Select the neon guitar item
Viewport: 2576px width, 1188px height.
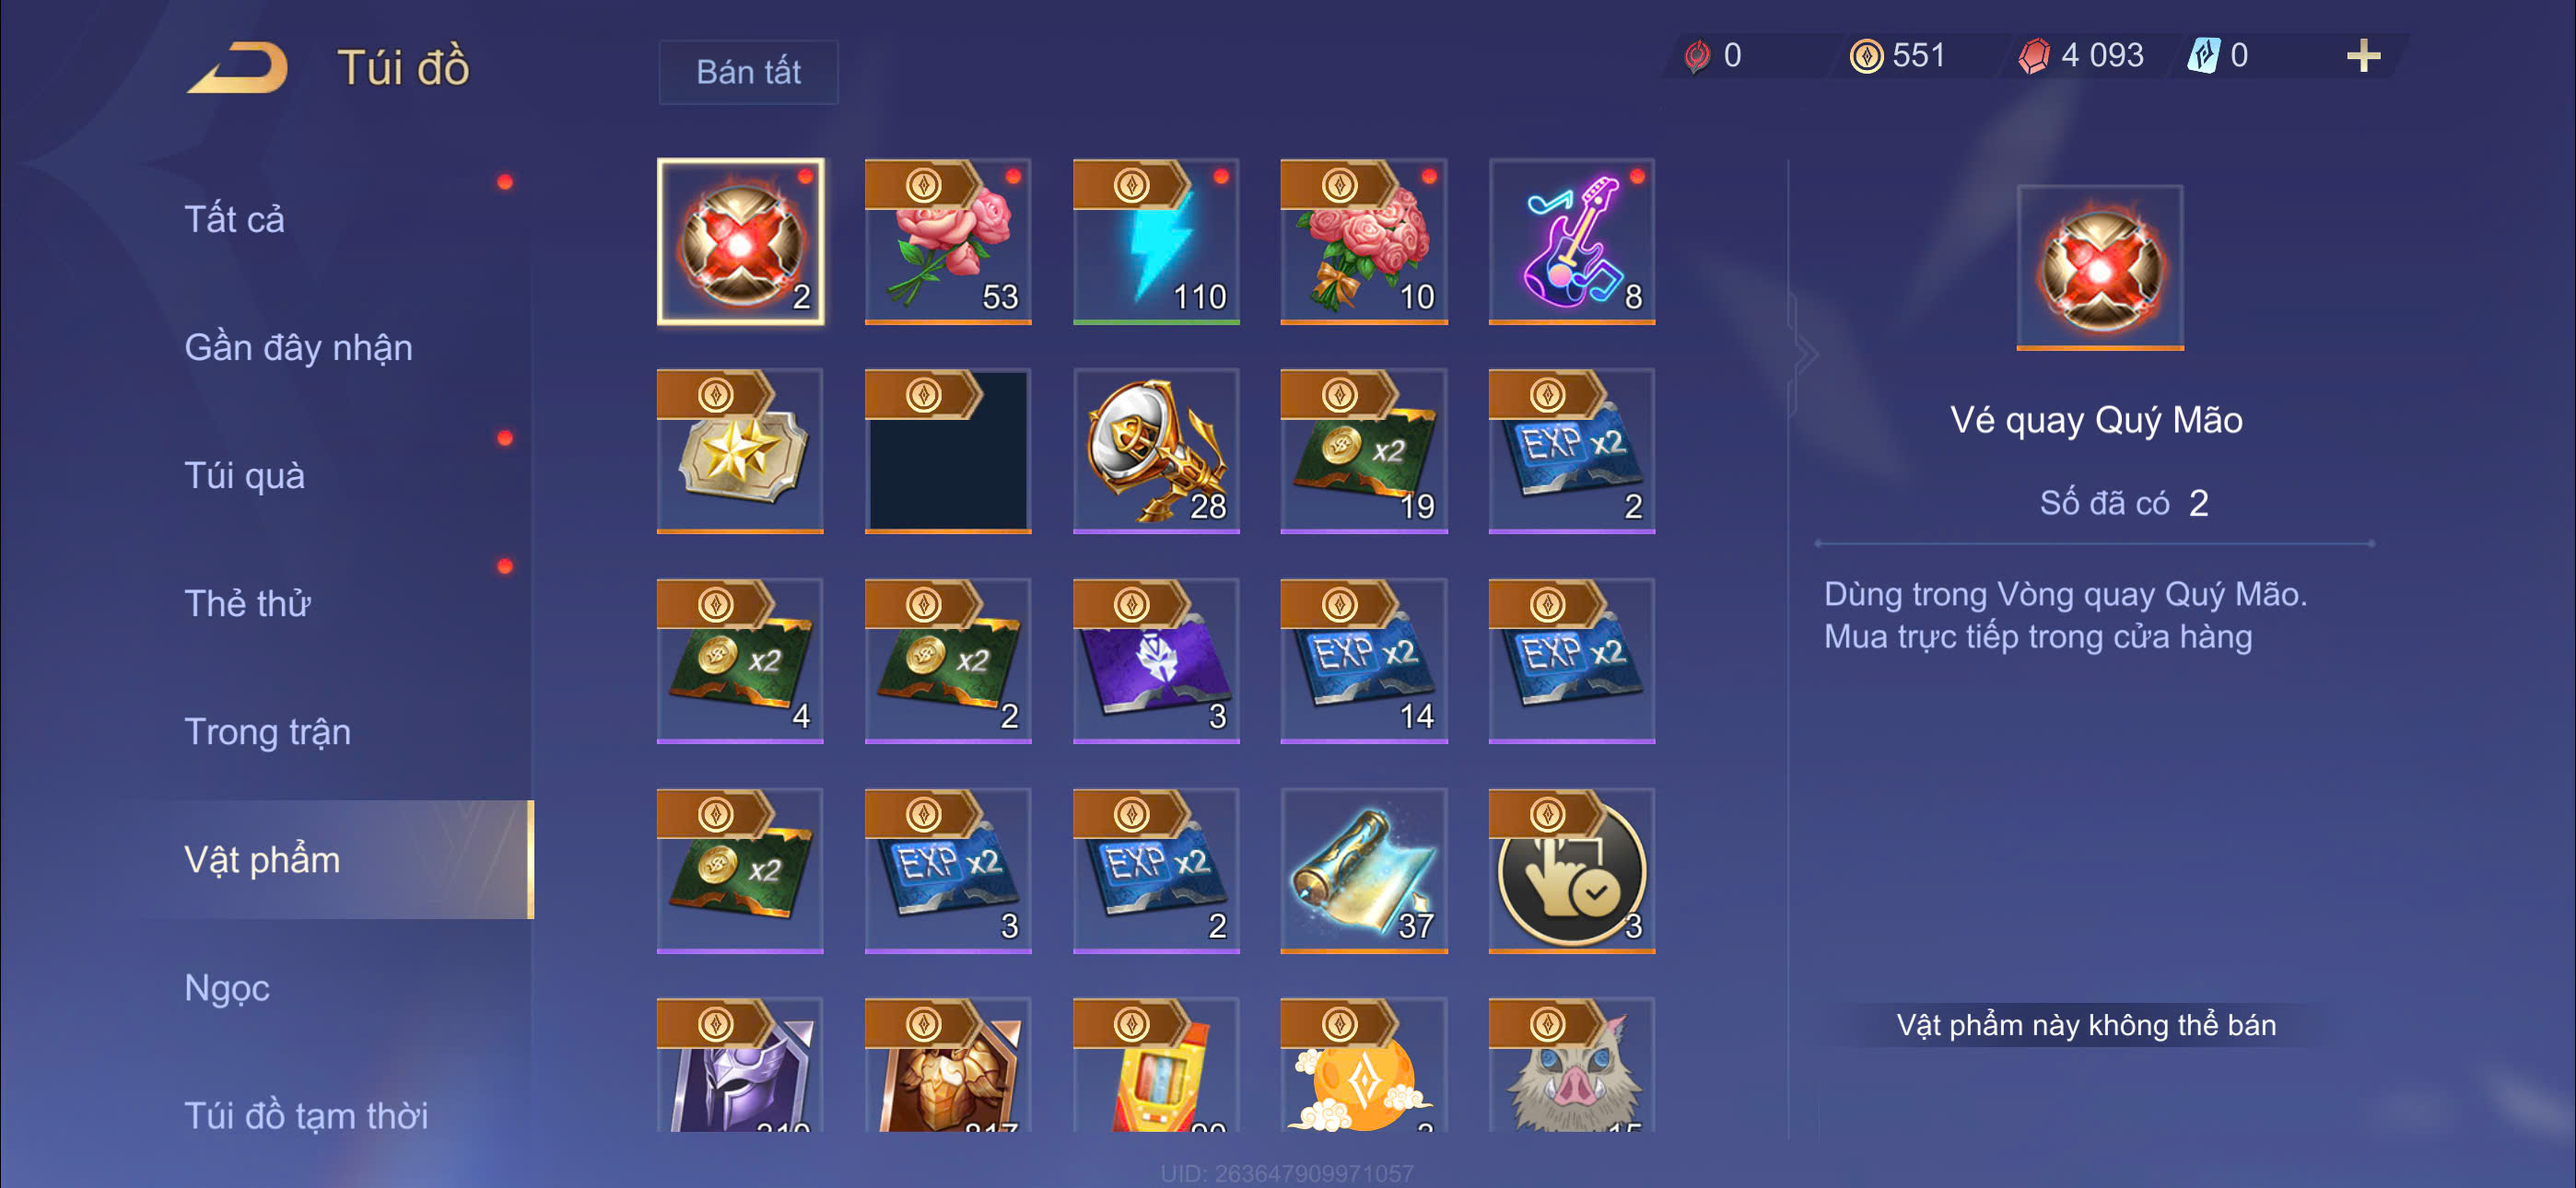pyautogui.click(x=1571, y=241)
